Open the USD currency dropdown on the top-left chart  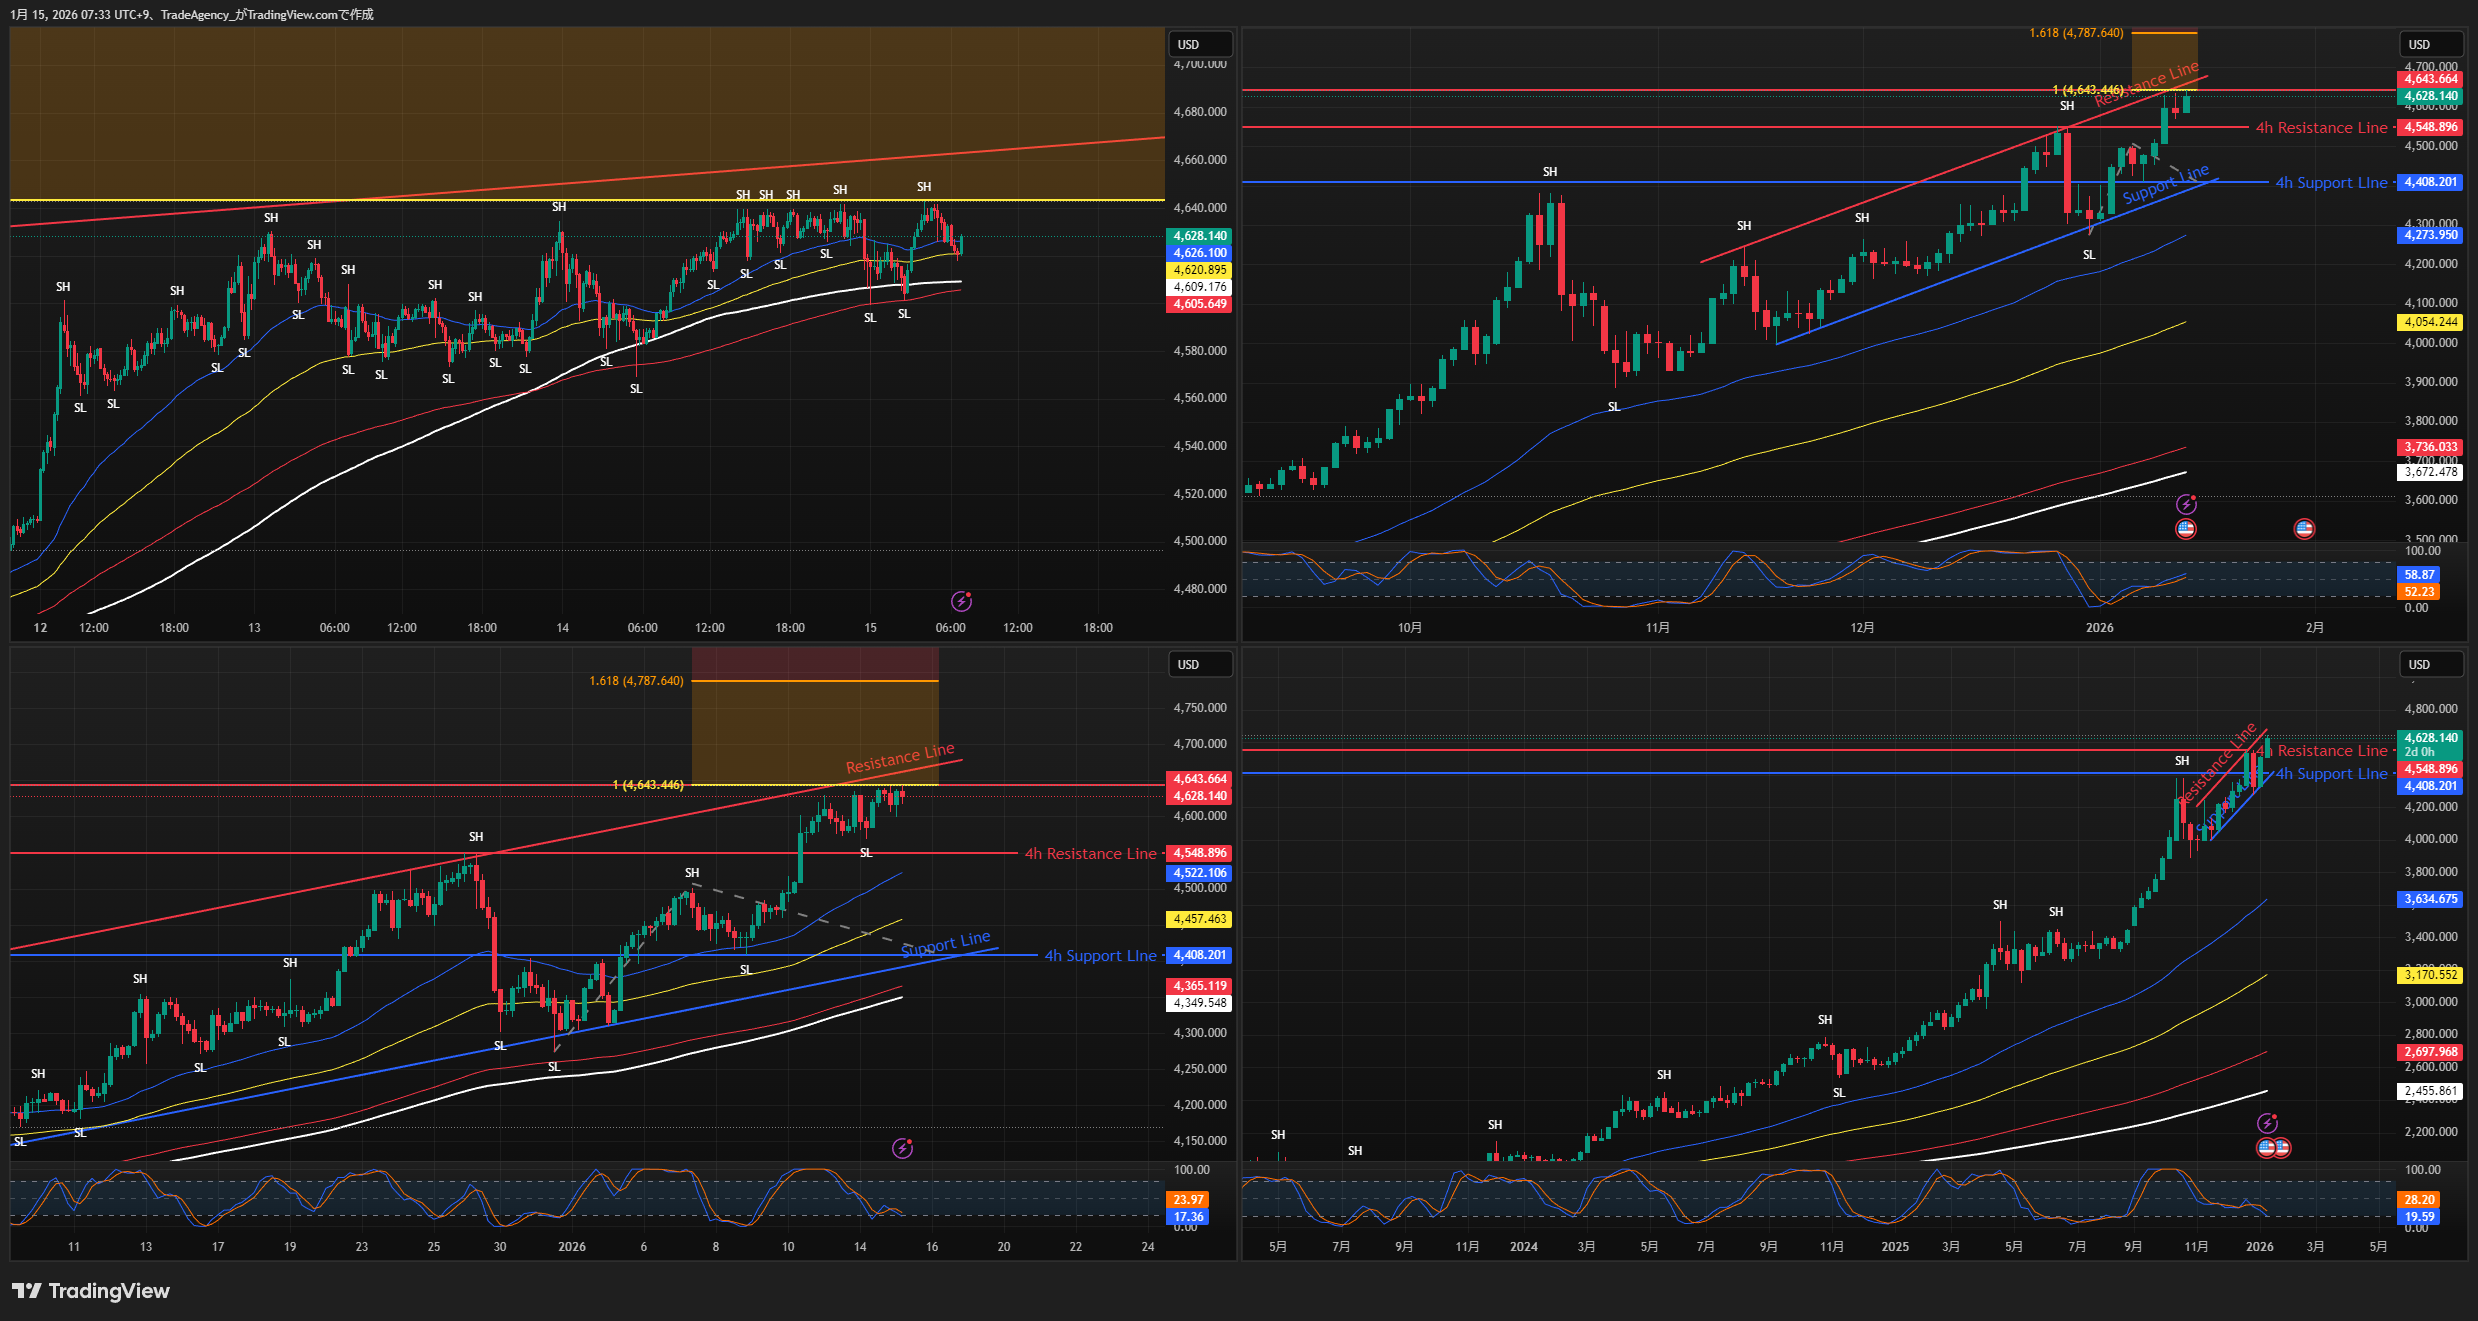[x=1199, y=44]
